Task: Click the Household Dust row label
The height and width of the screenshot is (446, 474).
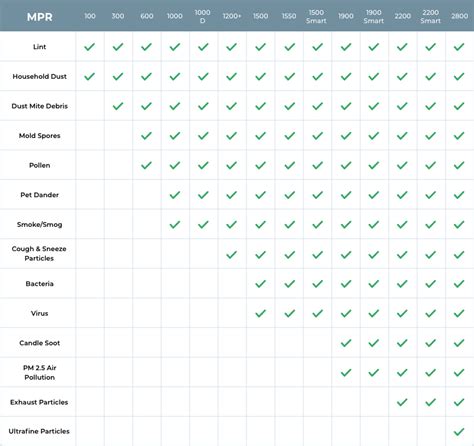Action: tap(39, 76)
